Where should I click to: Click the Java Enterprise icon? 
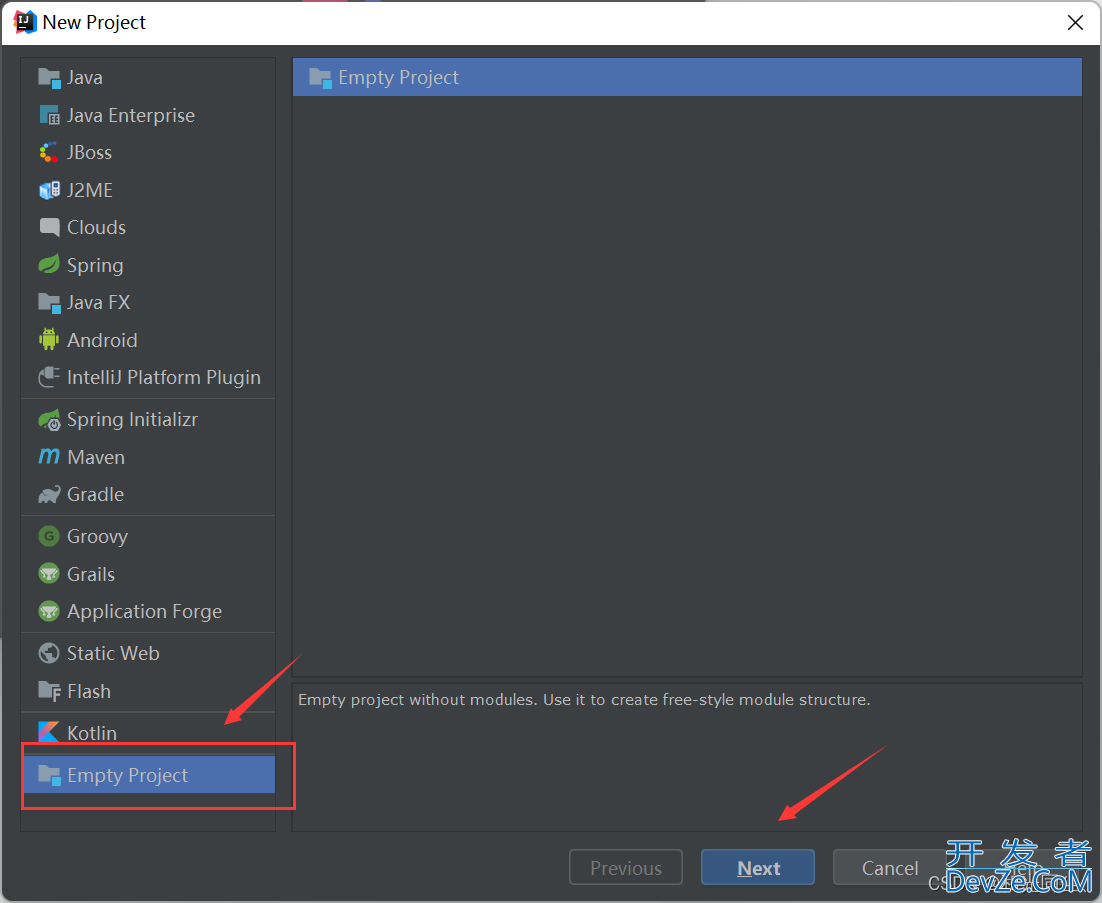(49, 115)
